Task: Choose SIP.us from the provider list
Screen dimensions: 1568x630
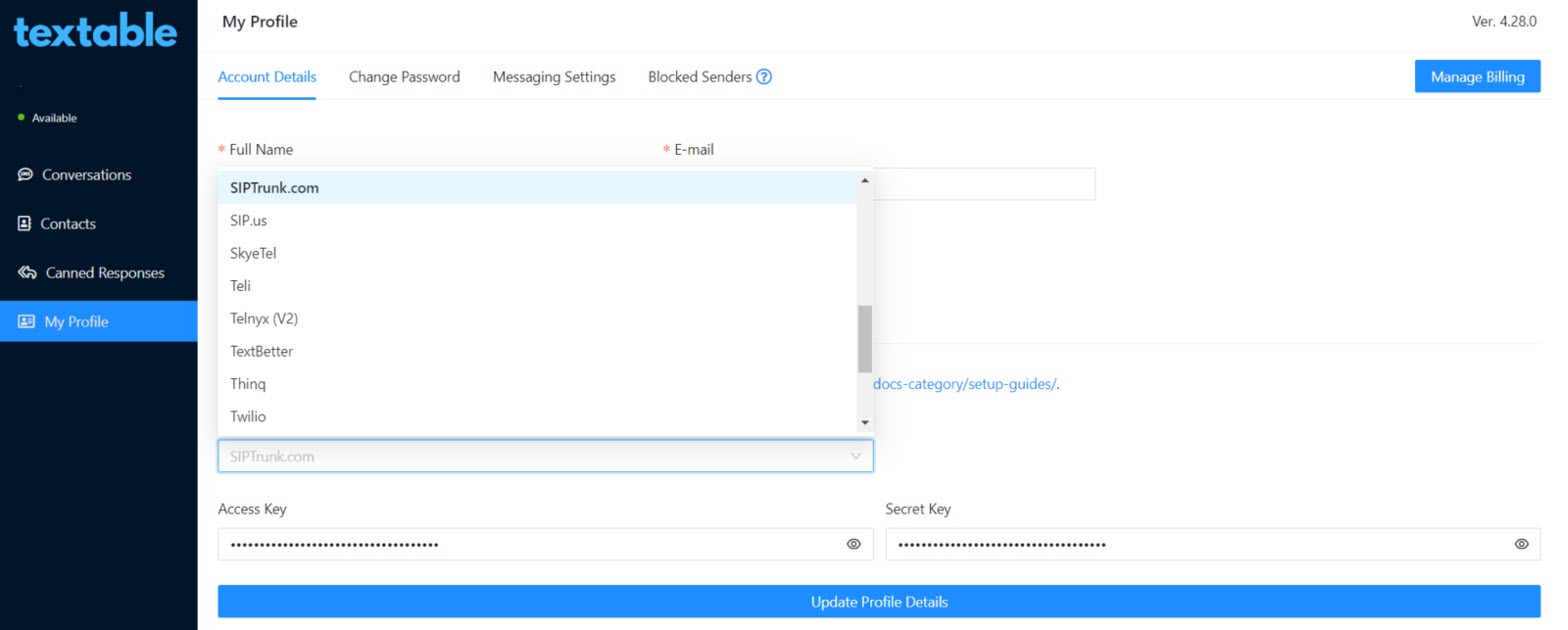Action: 537,220
